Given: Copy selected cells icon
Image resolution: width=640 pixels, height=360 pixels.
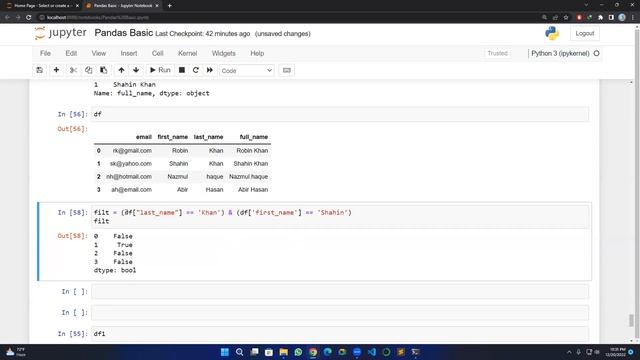Looking at the screenshot, I should [x=89, y=70].
